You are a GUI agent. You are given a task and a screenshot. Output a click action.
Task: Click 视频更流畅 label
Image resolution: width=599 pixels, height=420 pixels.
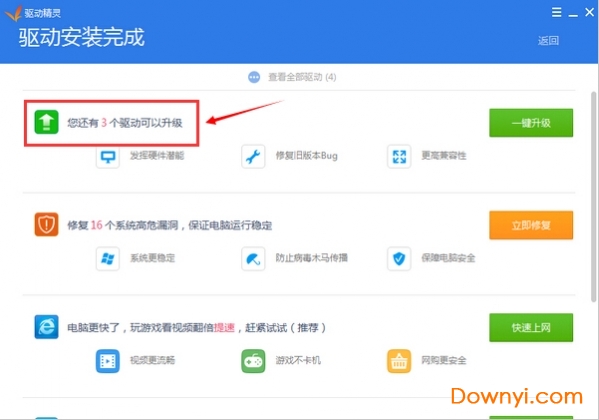[x=152, y=360]
